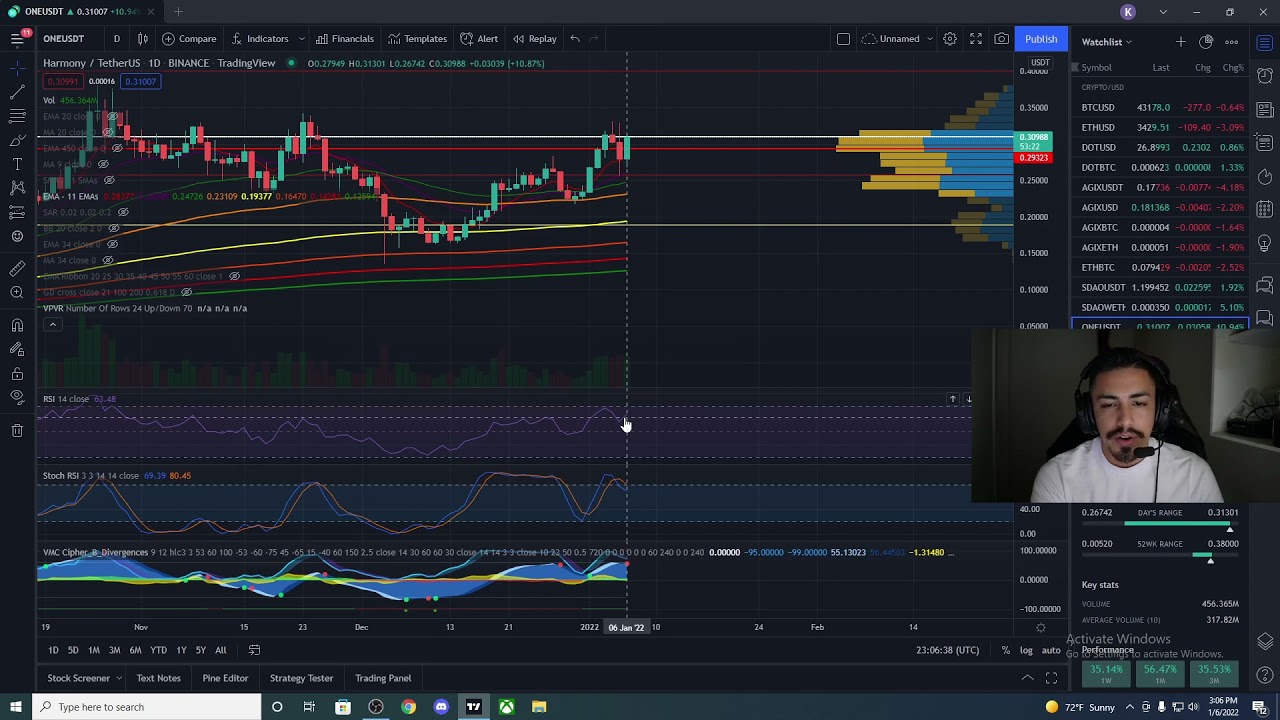Image resolution: width=1280 pixels, height=720 pixels.
Task: Collapse the indicator legend arrow
Action: click(52, 324)
